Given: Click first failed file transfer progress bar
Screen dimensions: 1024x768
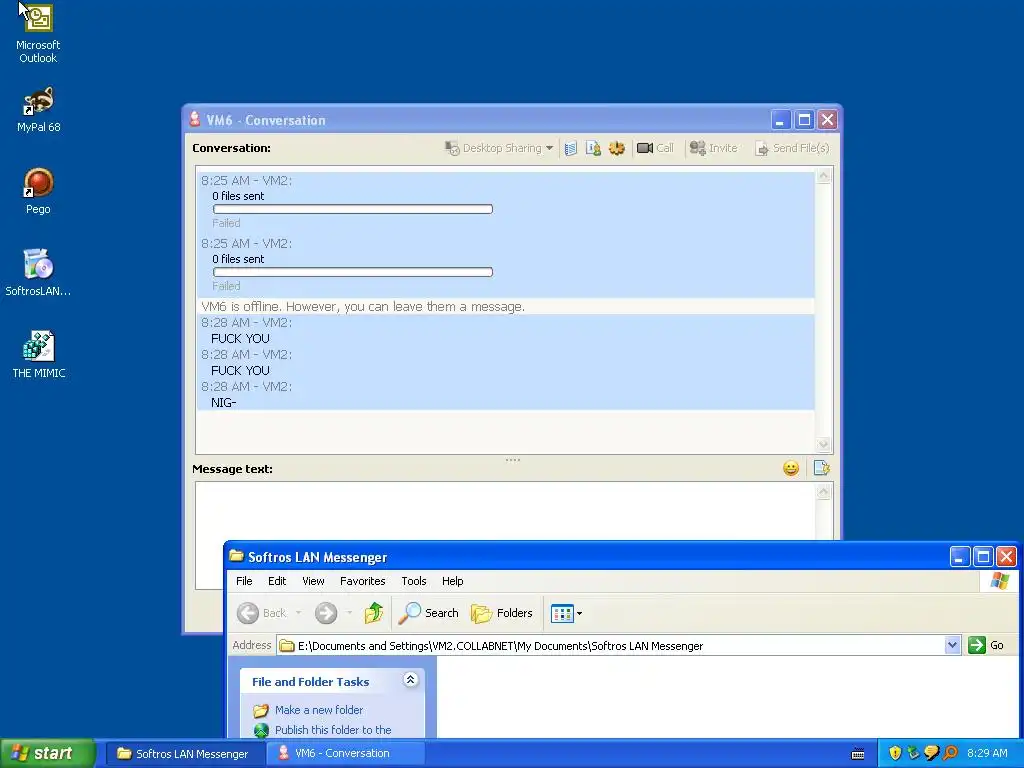Looking at the screenshot, I should tap(353, 209).
